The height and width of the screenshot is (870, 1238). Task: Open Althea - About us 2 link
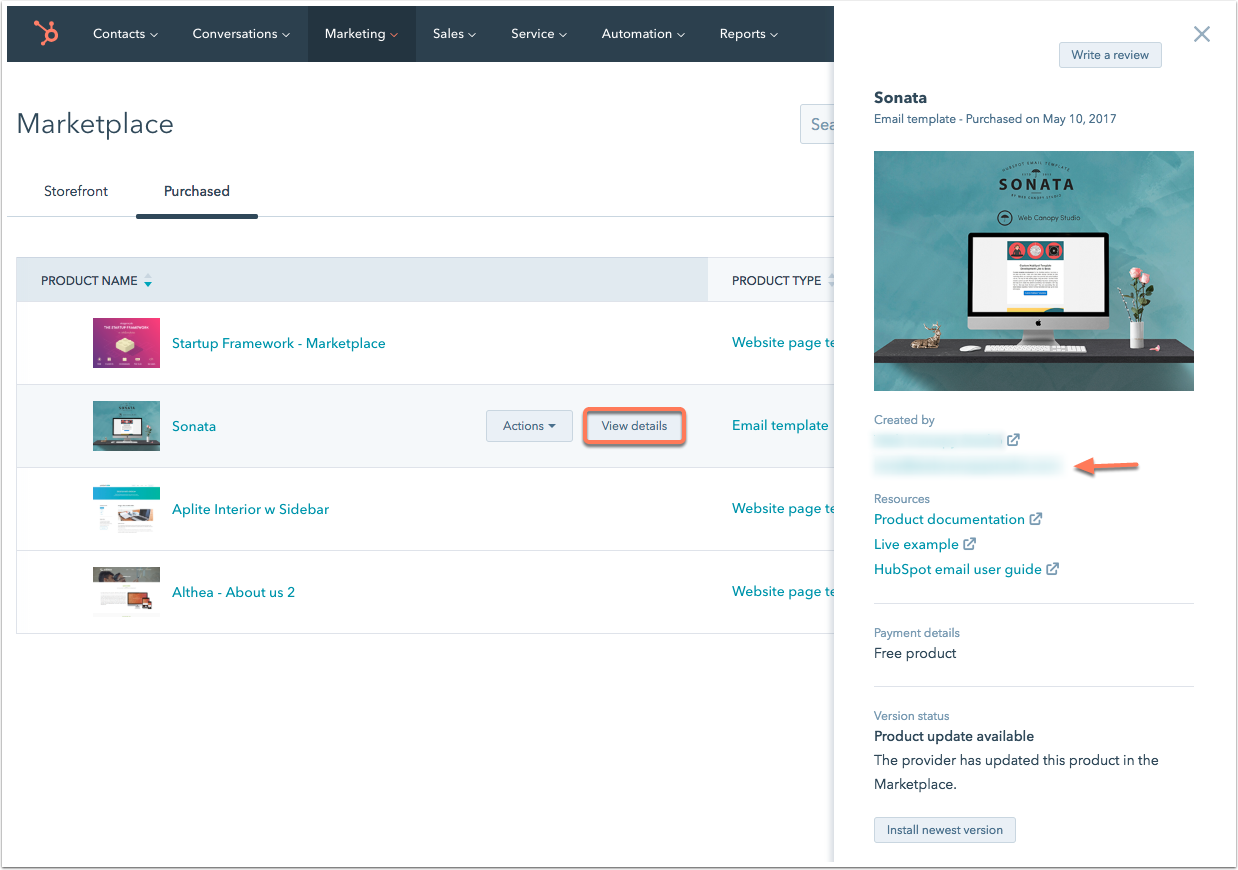pyautogui.click(x=233, y=592)
